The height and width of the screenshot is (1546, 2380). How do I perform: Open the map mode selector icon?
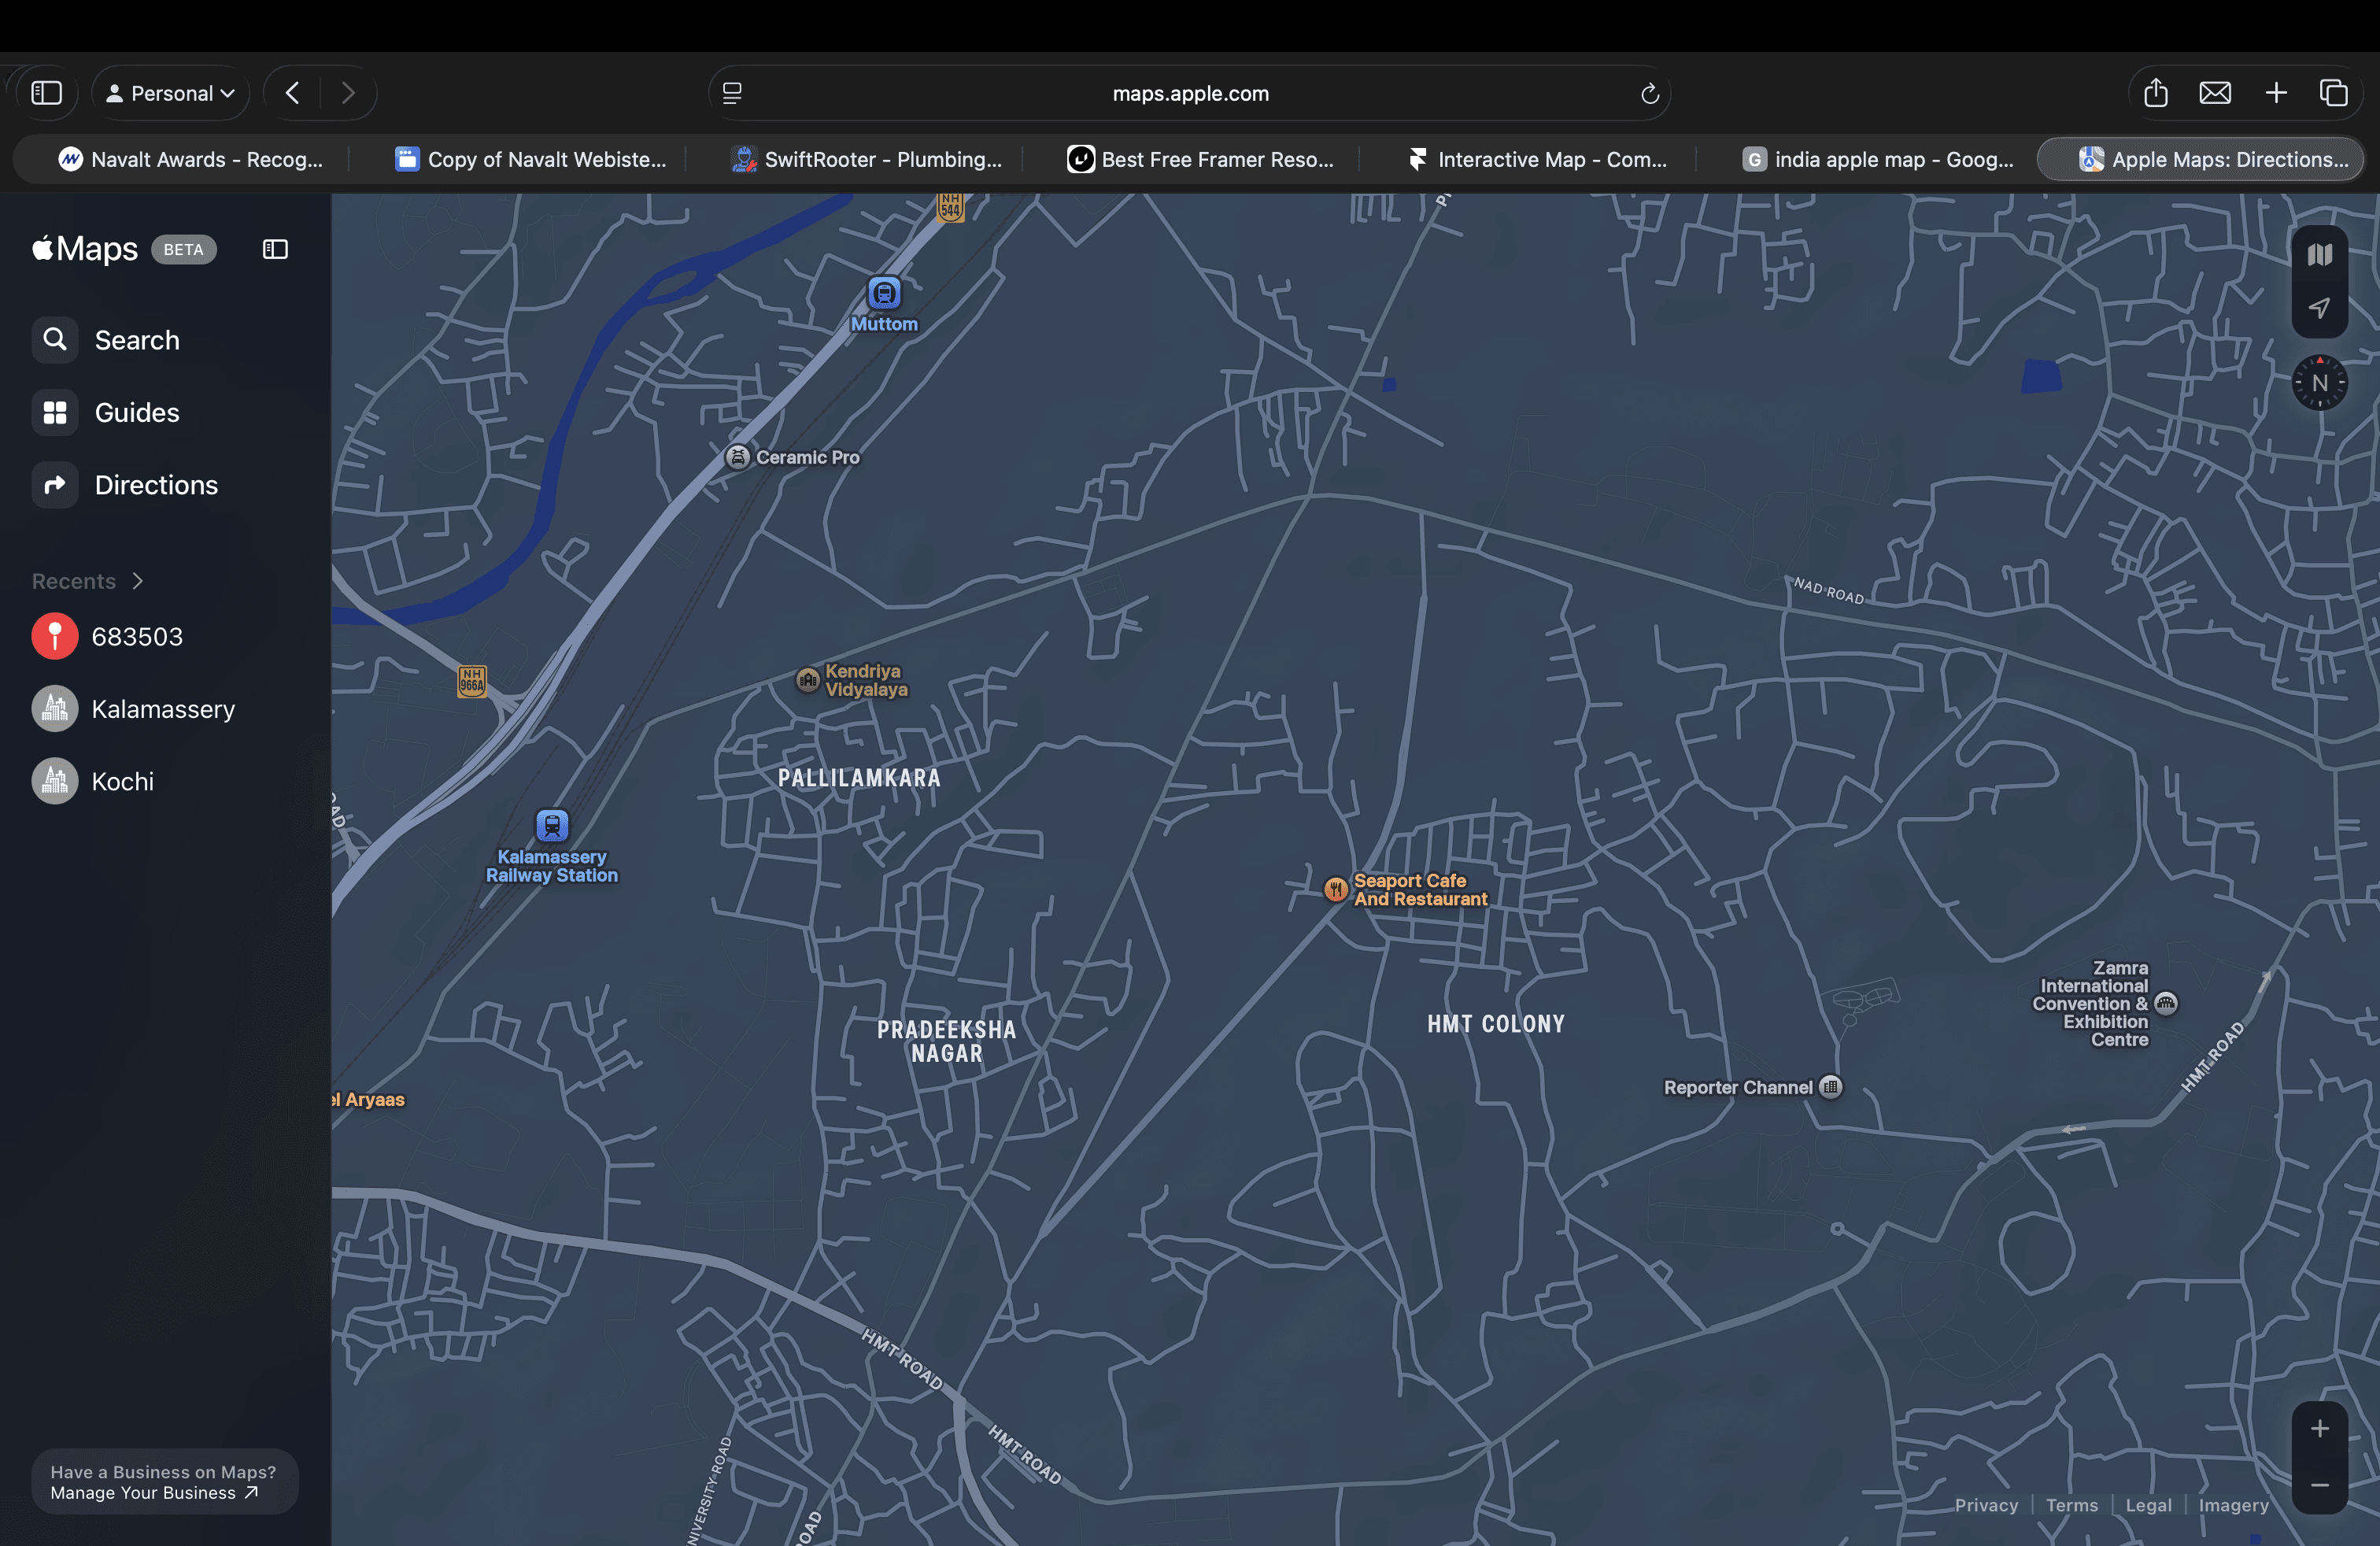click(2319, 255)
